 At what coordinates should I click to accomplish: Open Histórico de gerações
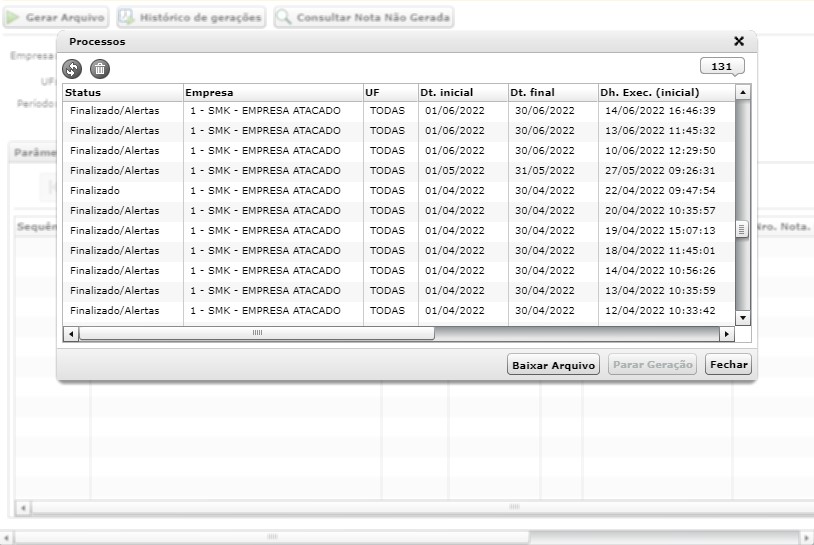pos(191,17)
